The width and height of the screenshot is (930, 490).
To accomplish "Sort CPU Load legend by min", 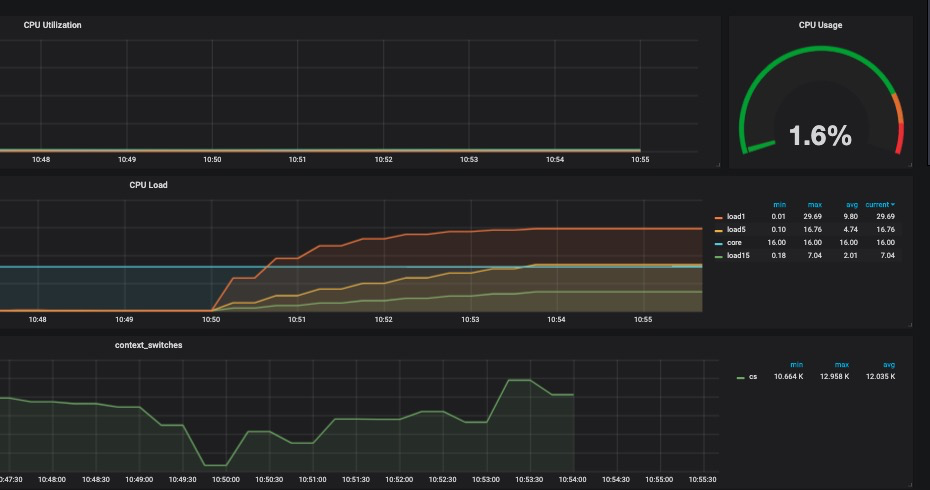I will 779,205.
